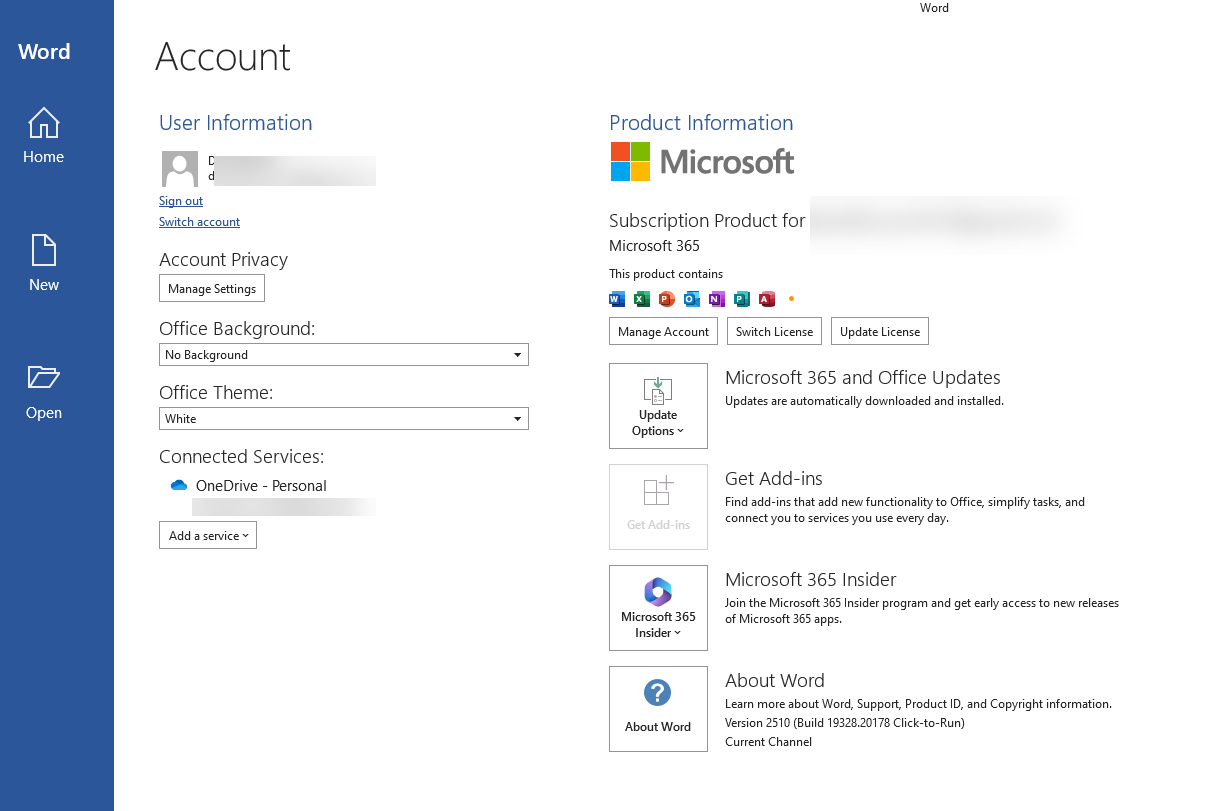Open the Update Options menu button
The width and height of the screenshot is (1207, 811).
658,406
